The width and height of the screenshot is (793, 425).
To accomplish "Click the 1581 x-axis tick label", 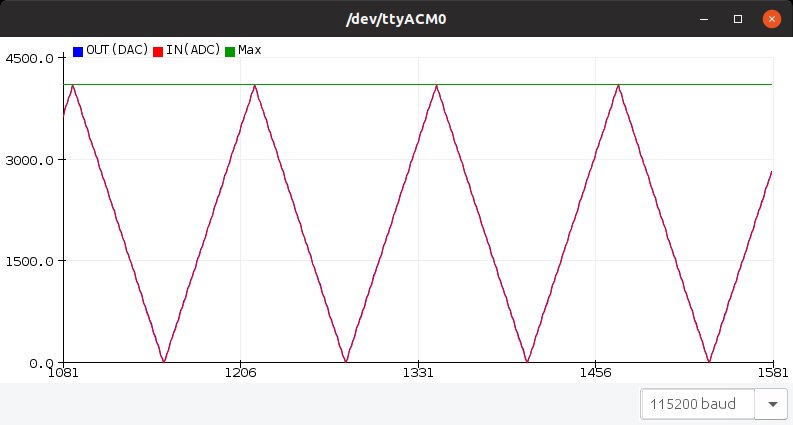I will coord(772,373).
